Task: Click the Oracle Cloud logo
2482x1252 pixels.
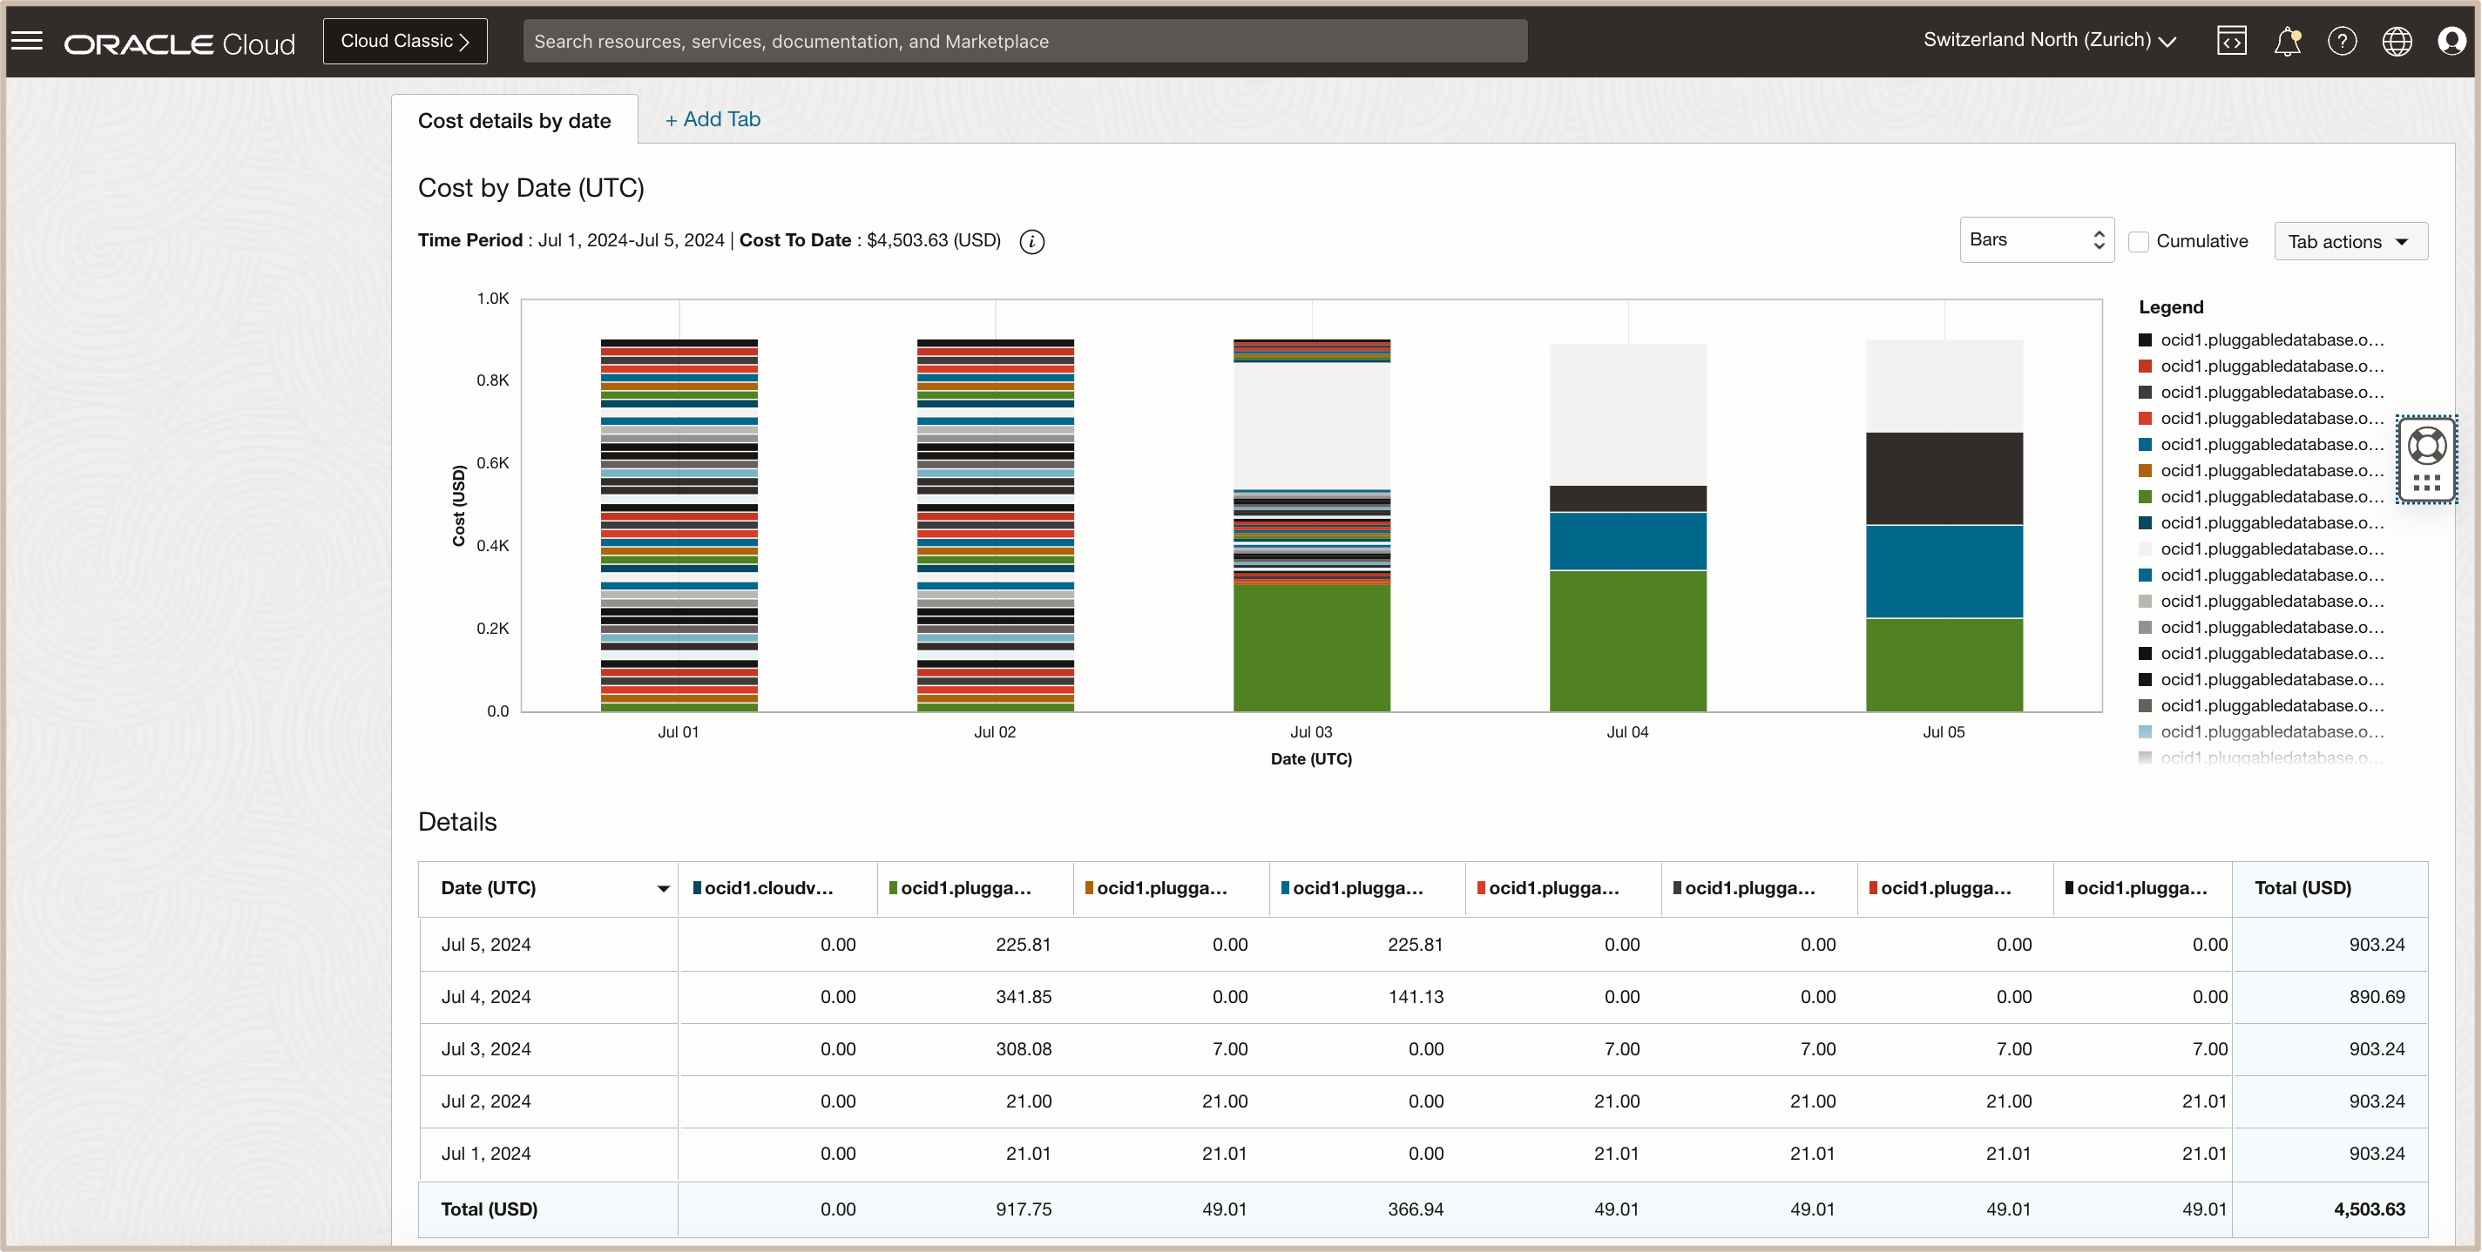Action: pos(180,43)
